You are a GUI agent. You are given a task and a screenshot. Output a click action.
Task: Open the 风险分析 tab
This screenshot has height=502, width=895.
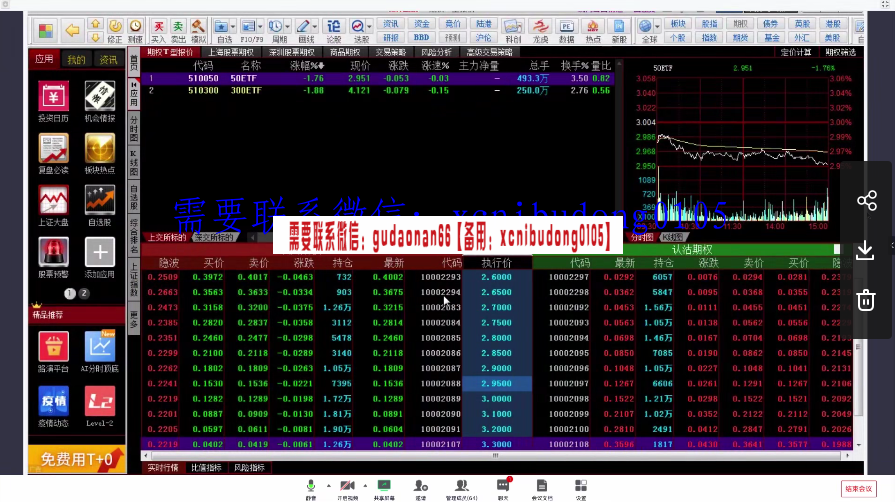[436, 52]
